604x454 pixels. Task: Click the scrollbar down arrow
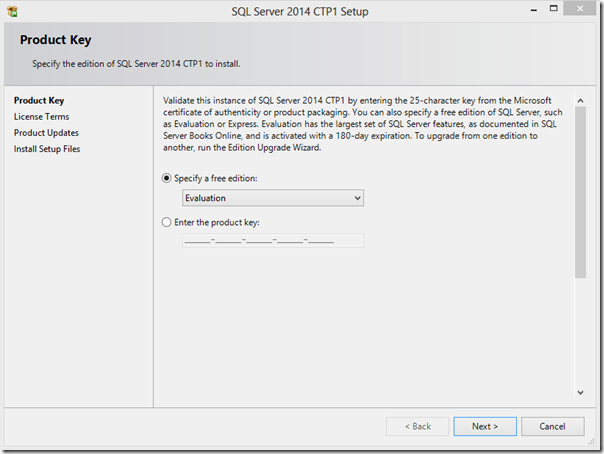click(x=581, y=392)
